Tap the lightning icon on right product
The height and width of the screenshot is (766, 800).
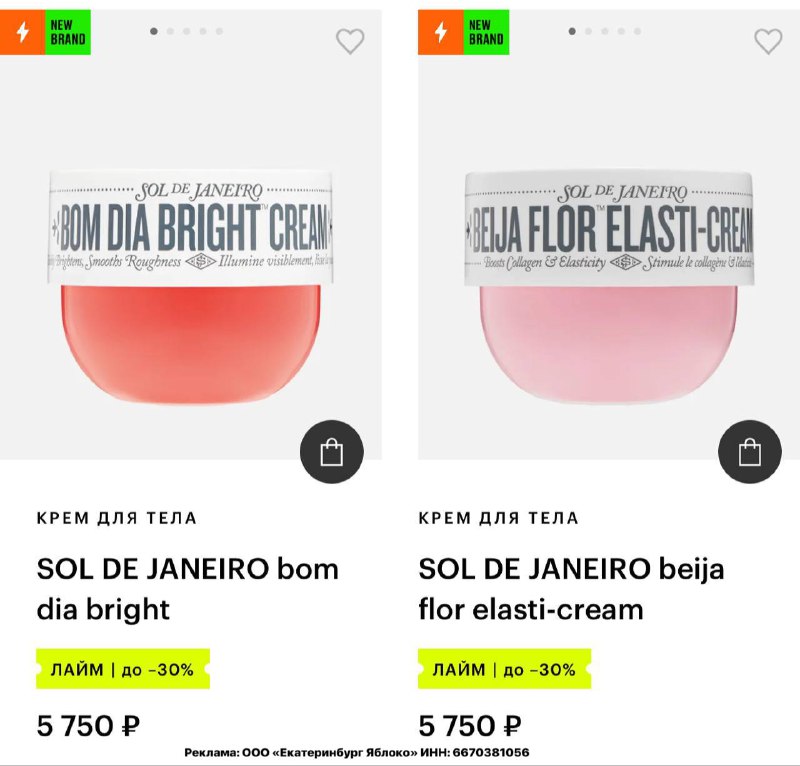pos(440,32)
